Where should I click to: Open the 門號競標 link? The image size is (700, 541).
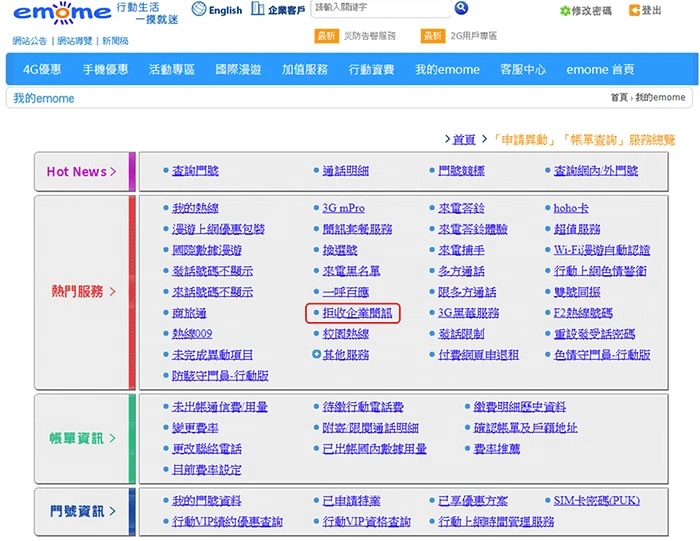[x=461, y=171]
